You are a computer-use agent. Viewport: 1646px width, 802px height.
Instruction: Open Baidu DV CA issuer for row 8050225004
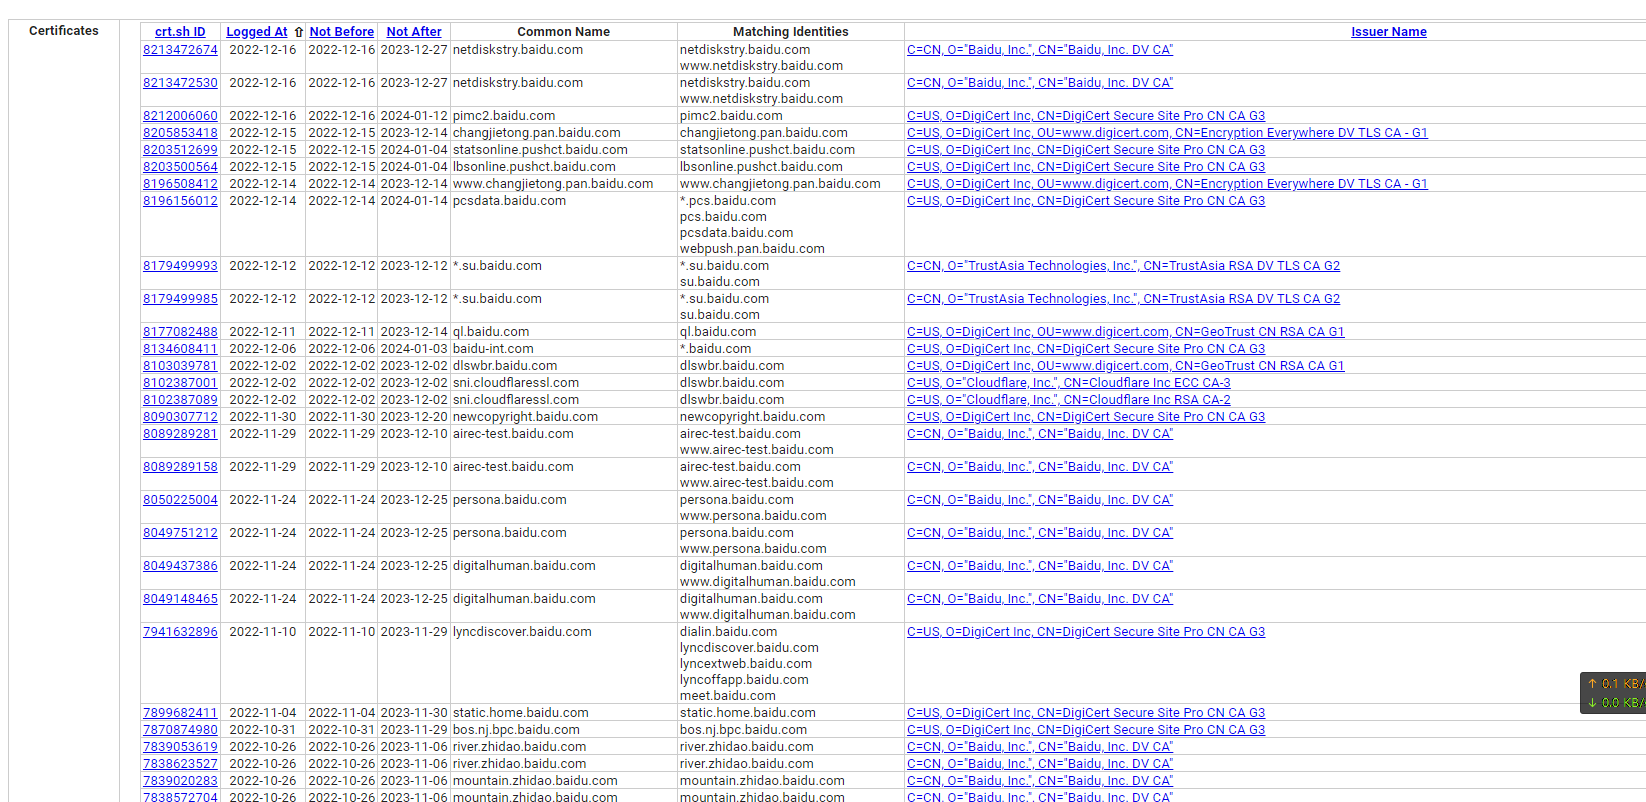pyautogui.click(x=1040, y=500)
